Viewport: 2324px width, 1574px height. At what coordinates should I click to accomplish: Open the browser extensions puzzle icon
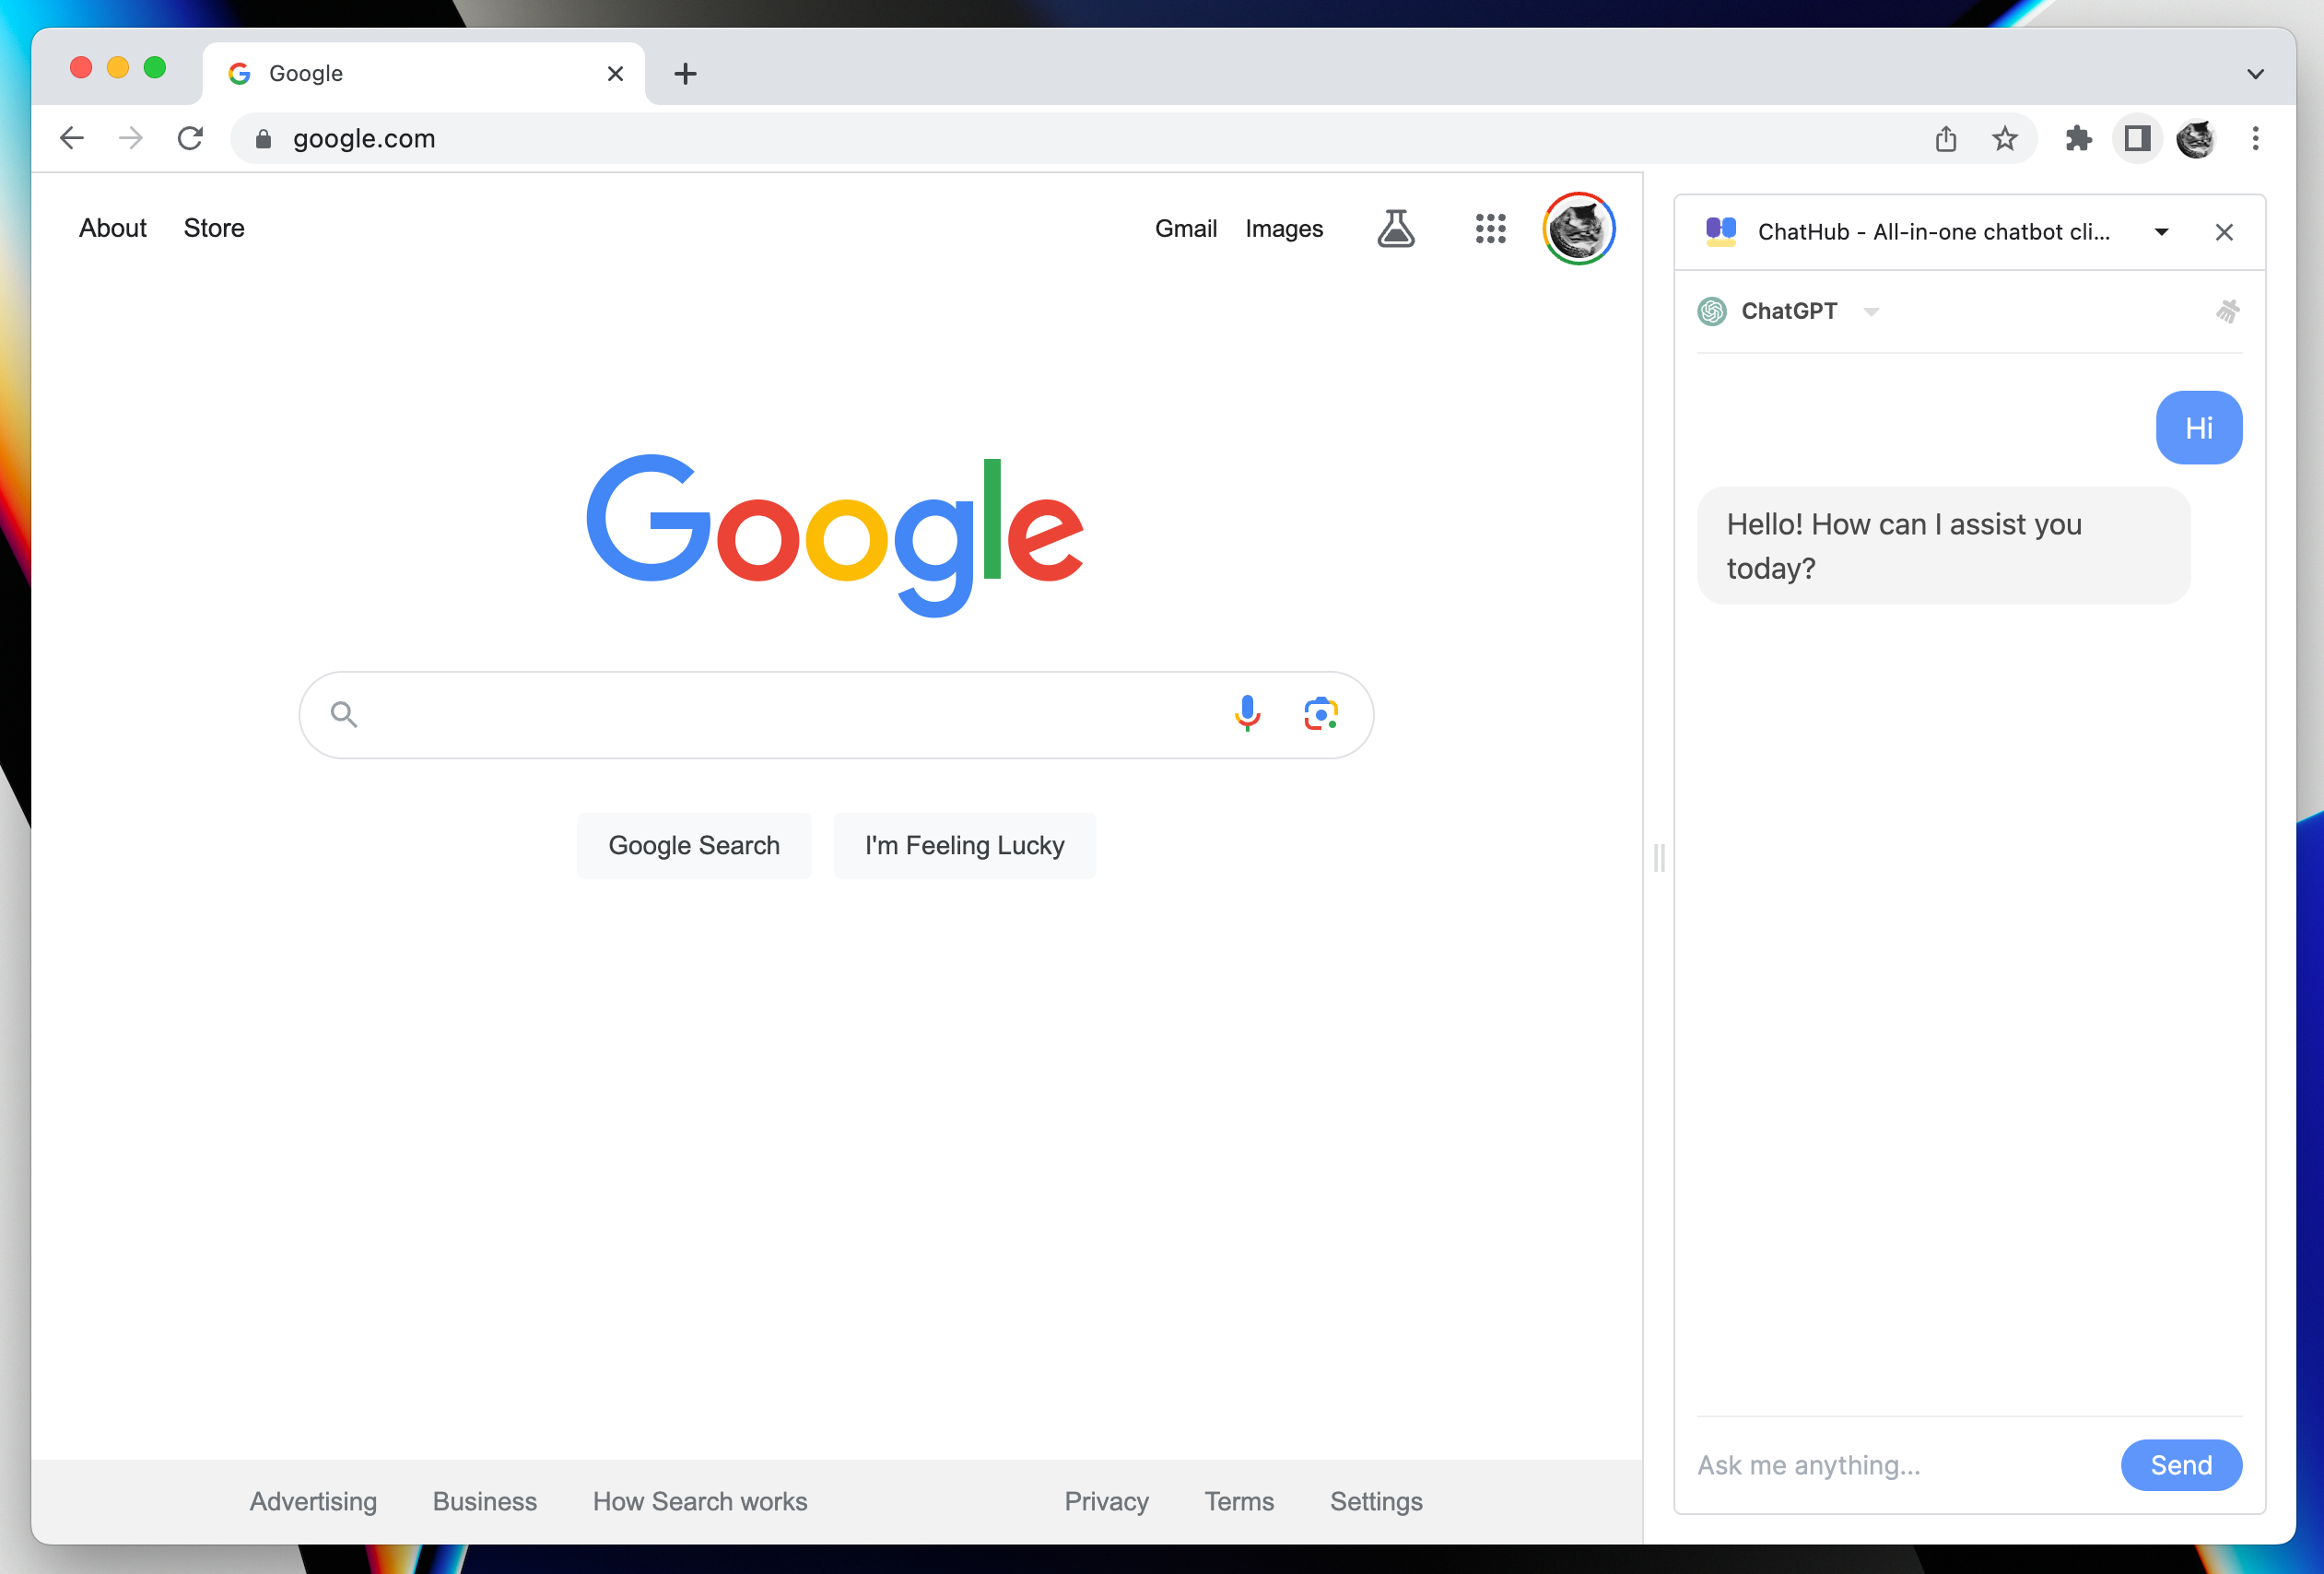coord(2078,138)
